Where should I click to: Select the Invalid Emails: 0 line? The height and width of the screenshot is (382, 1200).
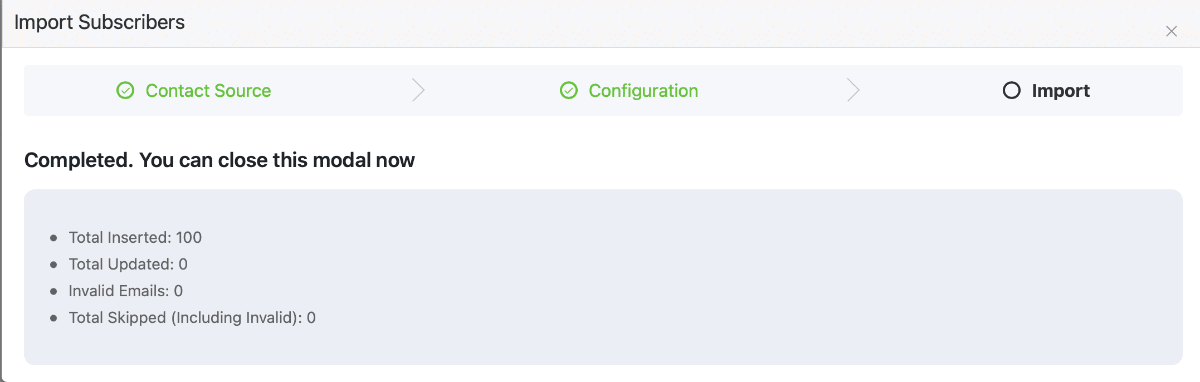coord(126,291)
